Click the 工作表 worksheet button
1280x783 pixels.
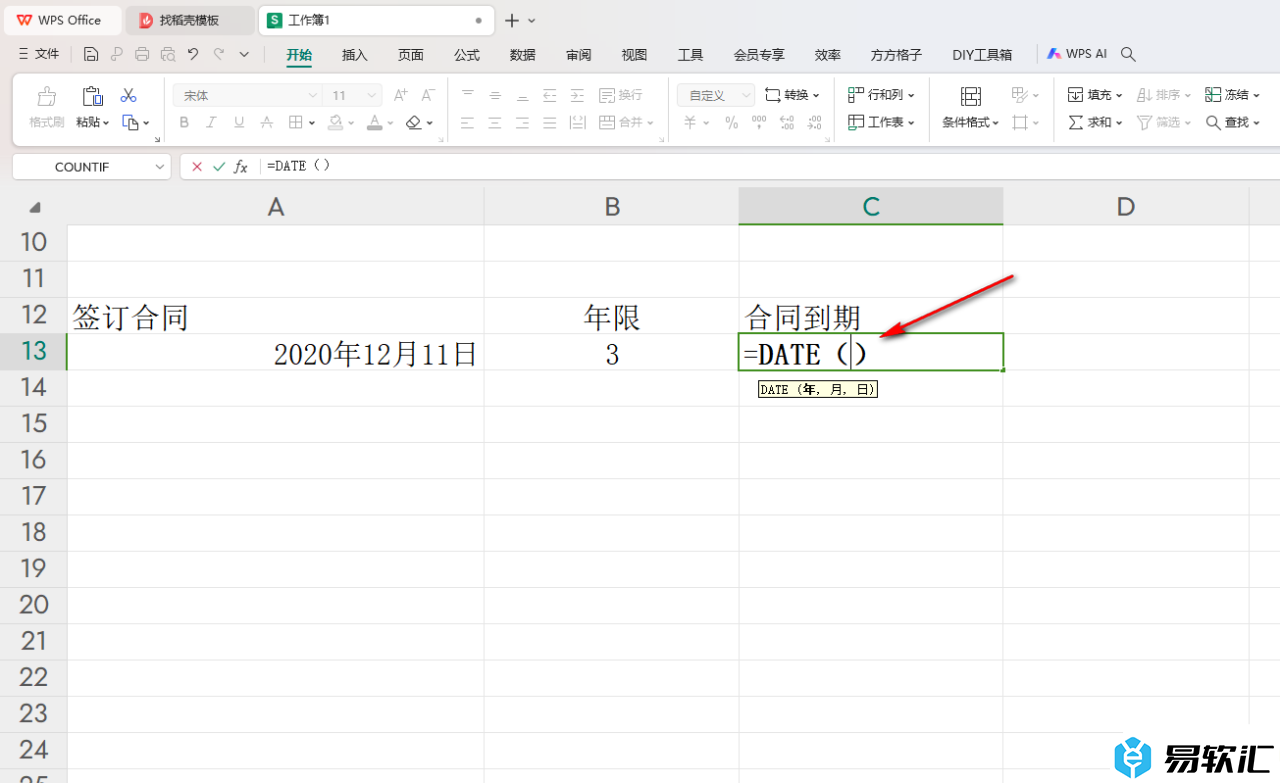point(881,122)
